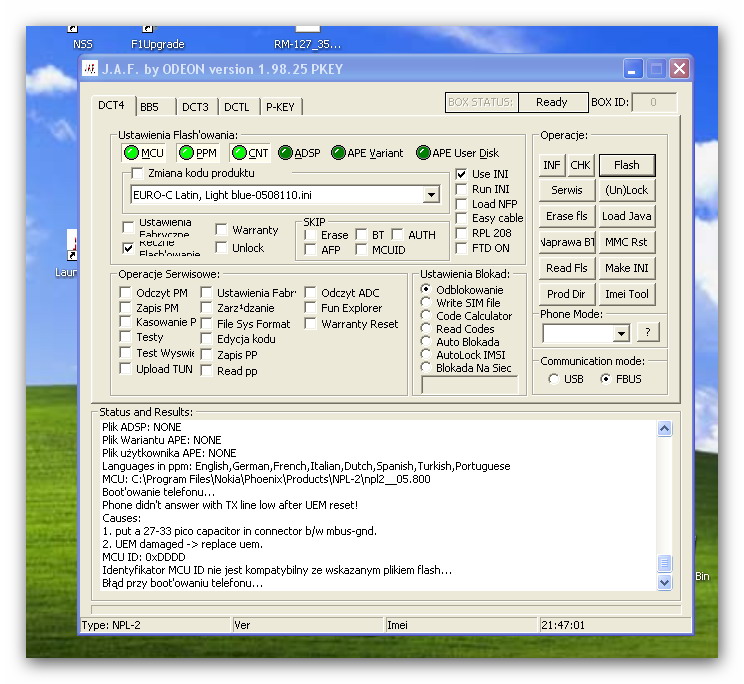This screenshot has width=744, height=684.
Task: Enable SKIP AUTH checkbox
Action: click(398, 235)
